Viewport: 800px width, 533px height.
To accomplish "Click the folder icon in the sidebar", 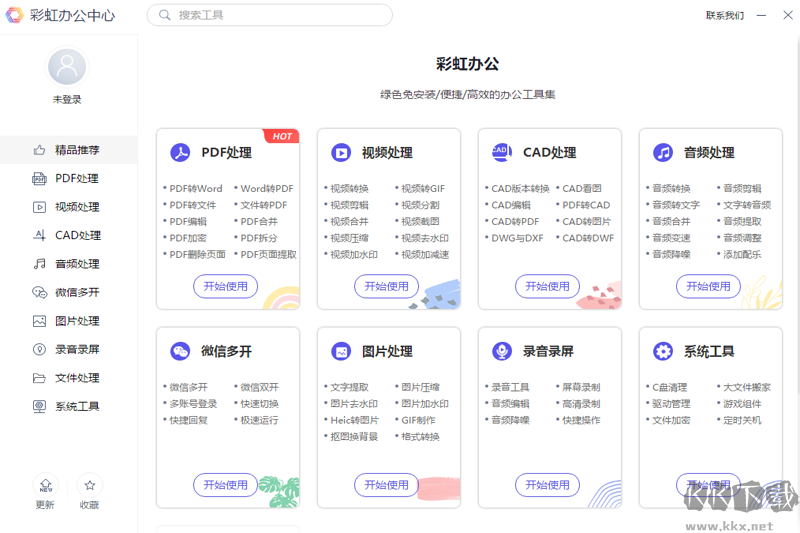I will point(39,378).
